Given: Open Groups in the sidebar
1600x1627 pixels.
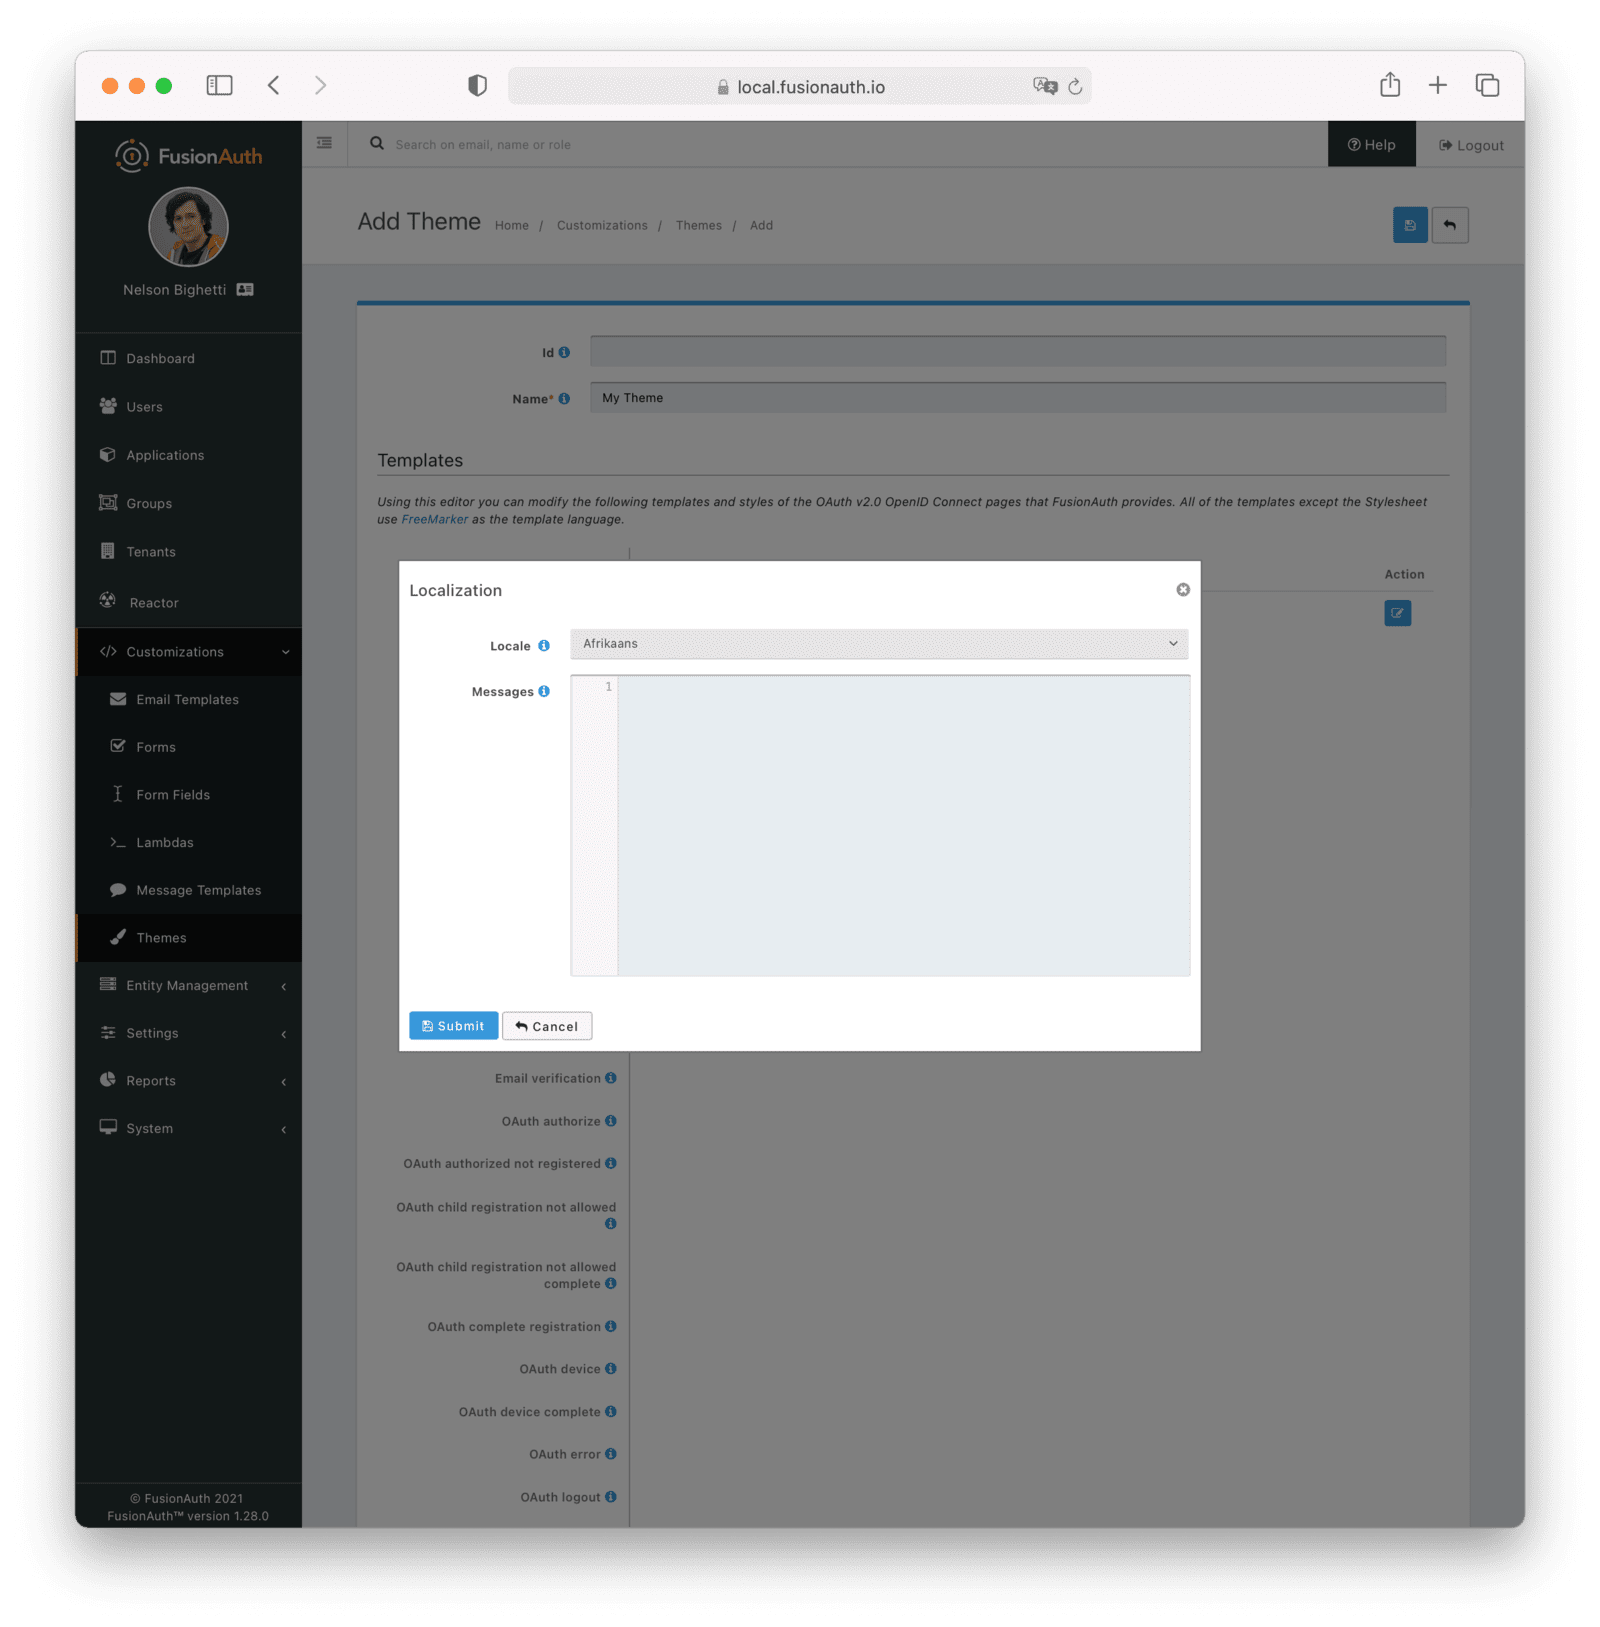Looking at the screenshot, I should tap(189, 504).
